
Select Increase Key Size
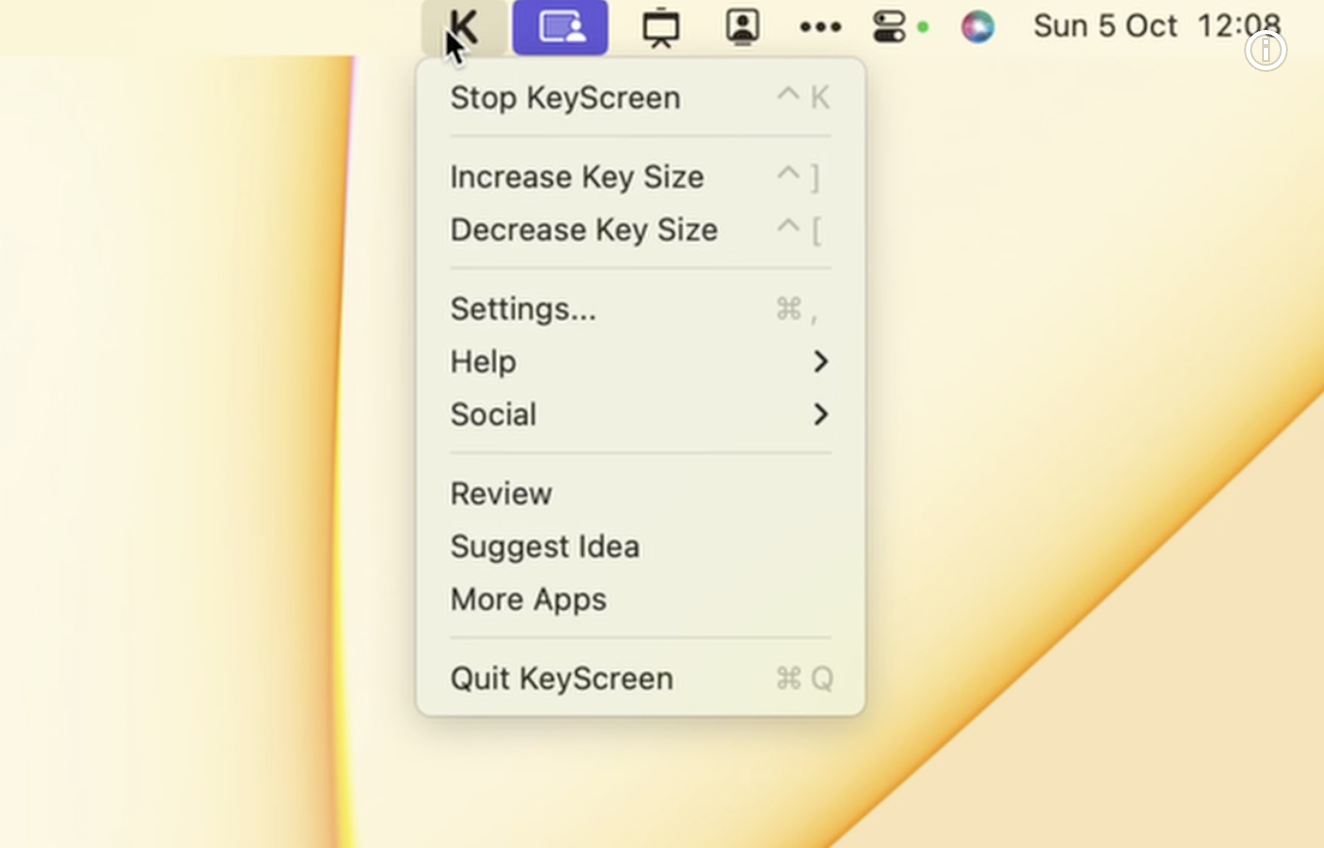point(577,176)
